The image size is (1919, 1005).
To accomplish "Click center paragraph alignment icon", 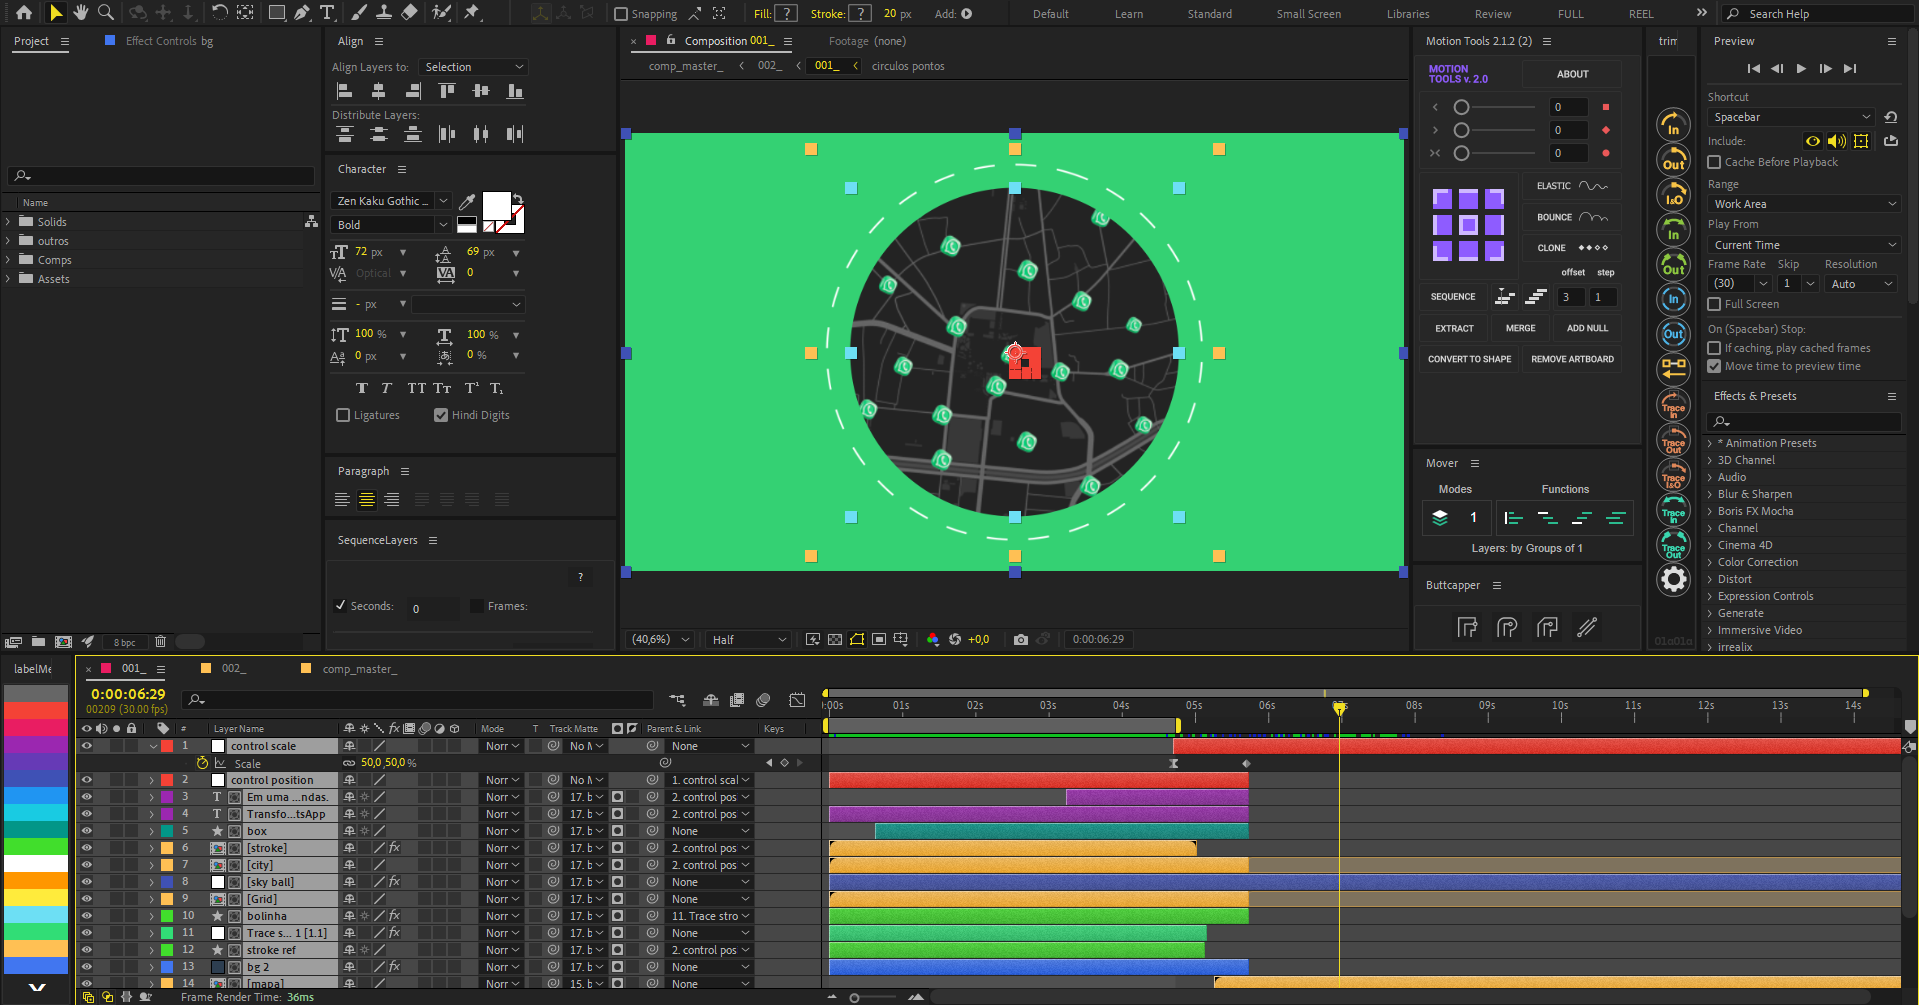I will [x=367, y=499].
